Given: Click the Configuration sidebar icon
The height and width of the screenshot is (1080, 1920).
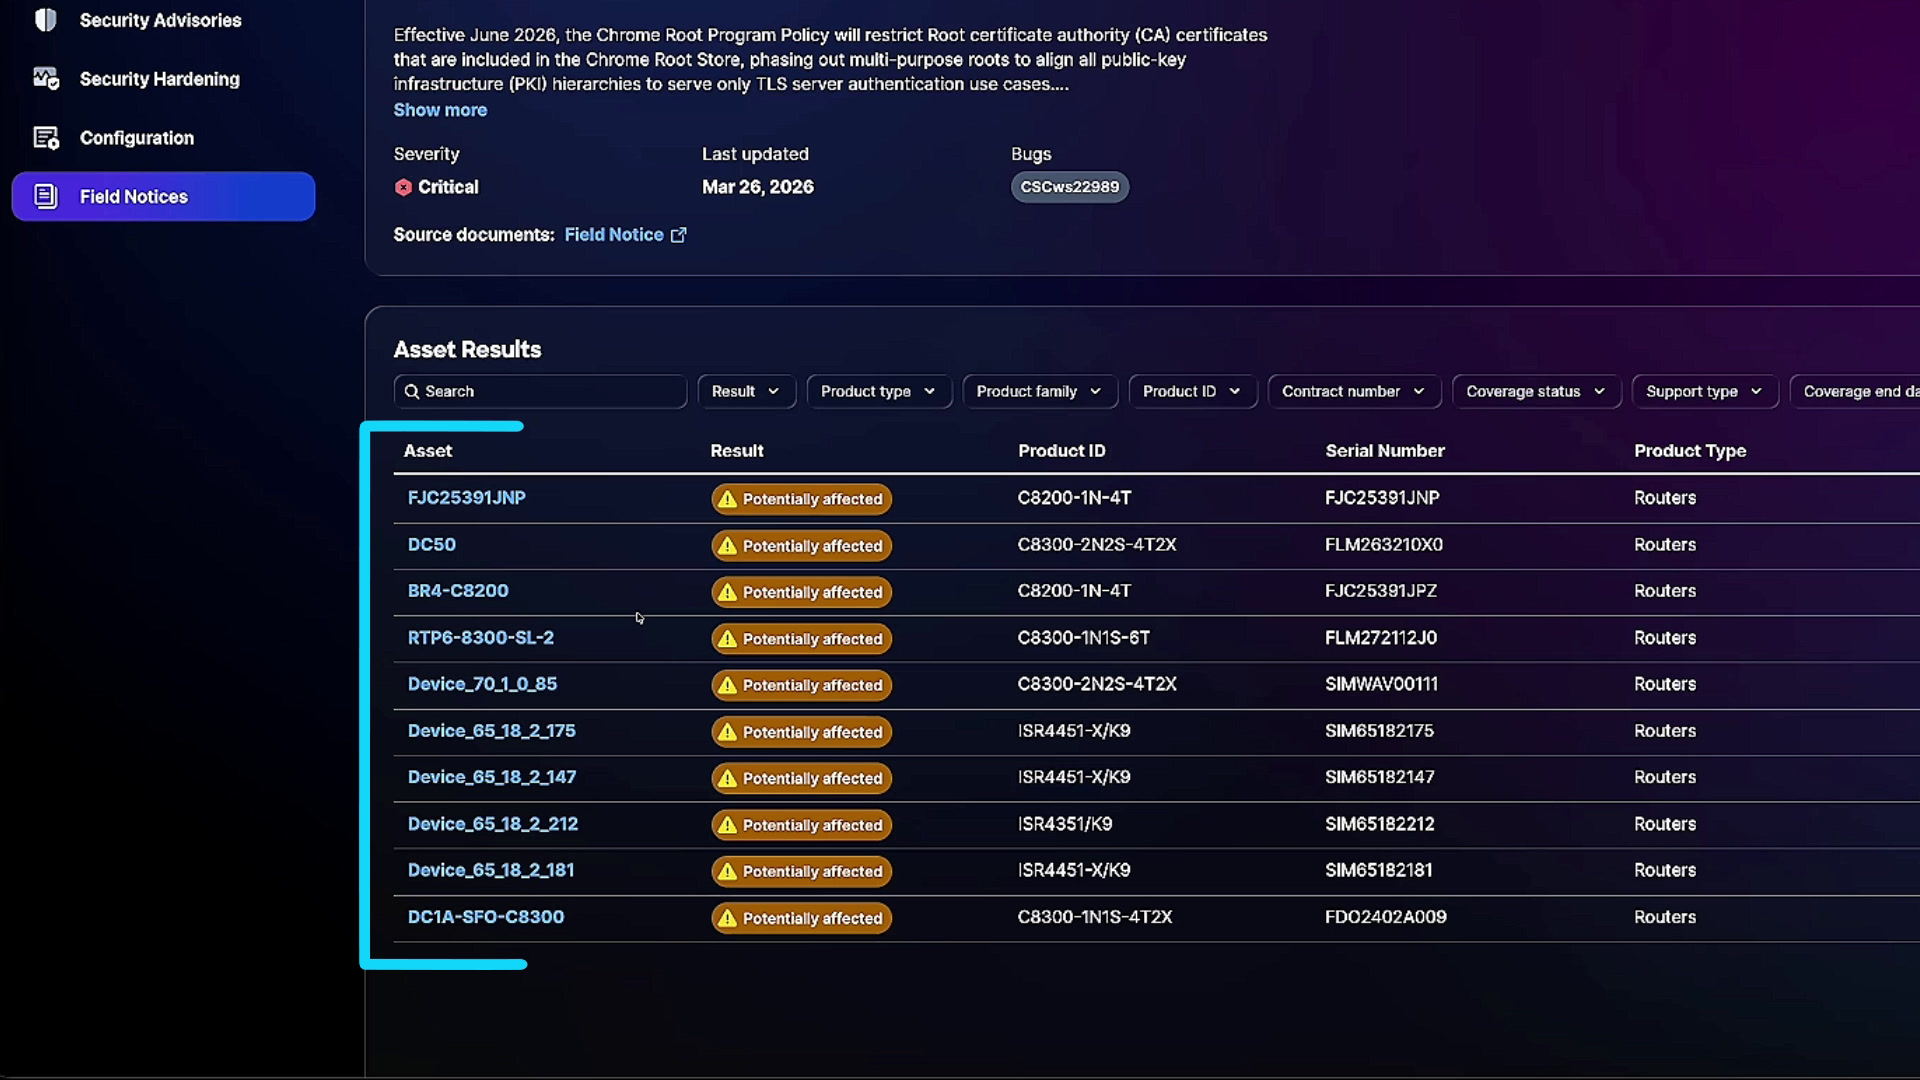Looking at the screenshot, I should coord(46,138).
